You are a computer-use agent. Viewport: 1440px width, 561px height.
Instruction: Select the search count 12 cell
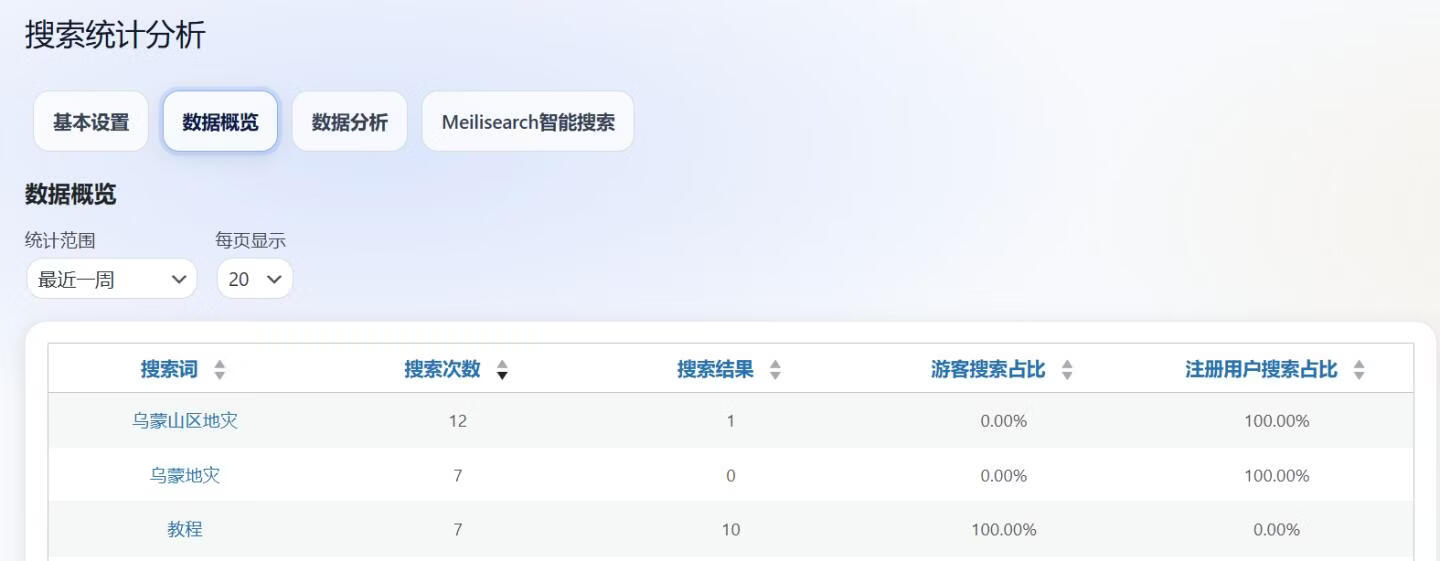458,421
